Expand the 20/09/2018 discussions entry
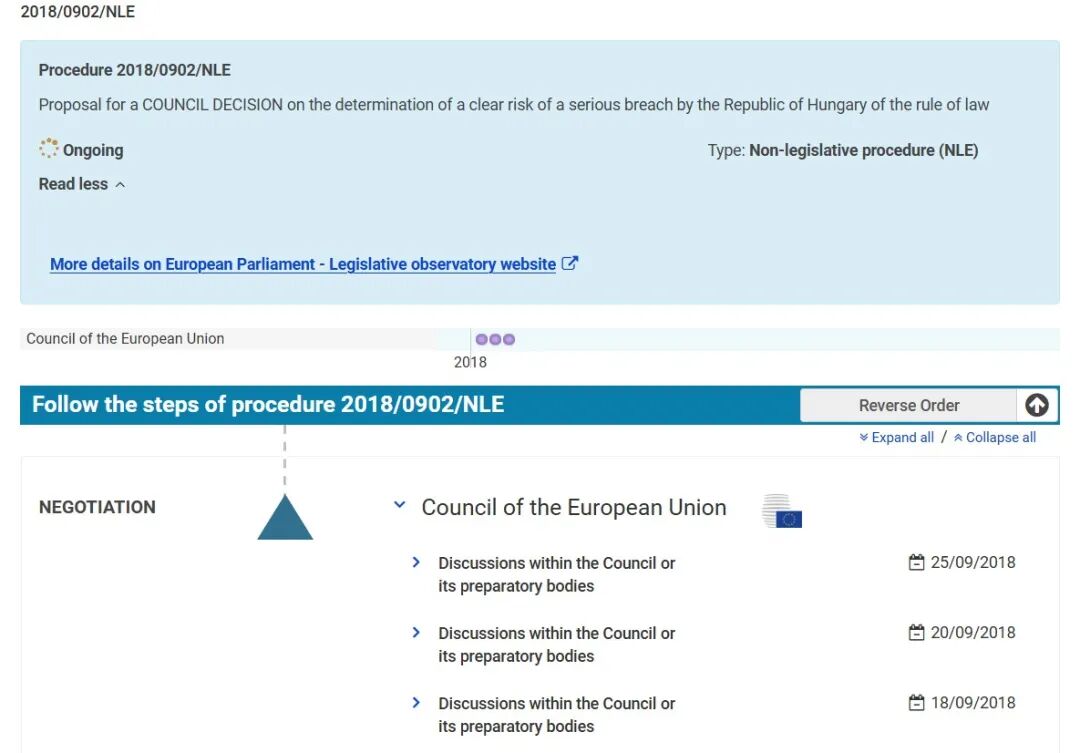 pos(415,632)
